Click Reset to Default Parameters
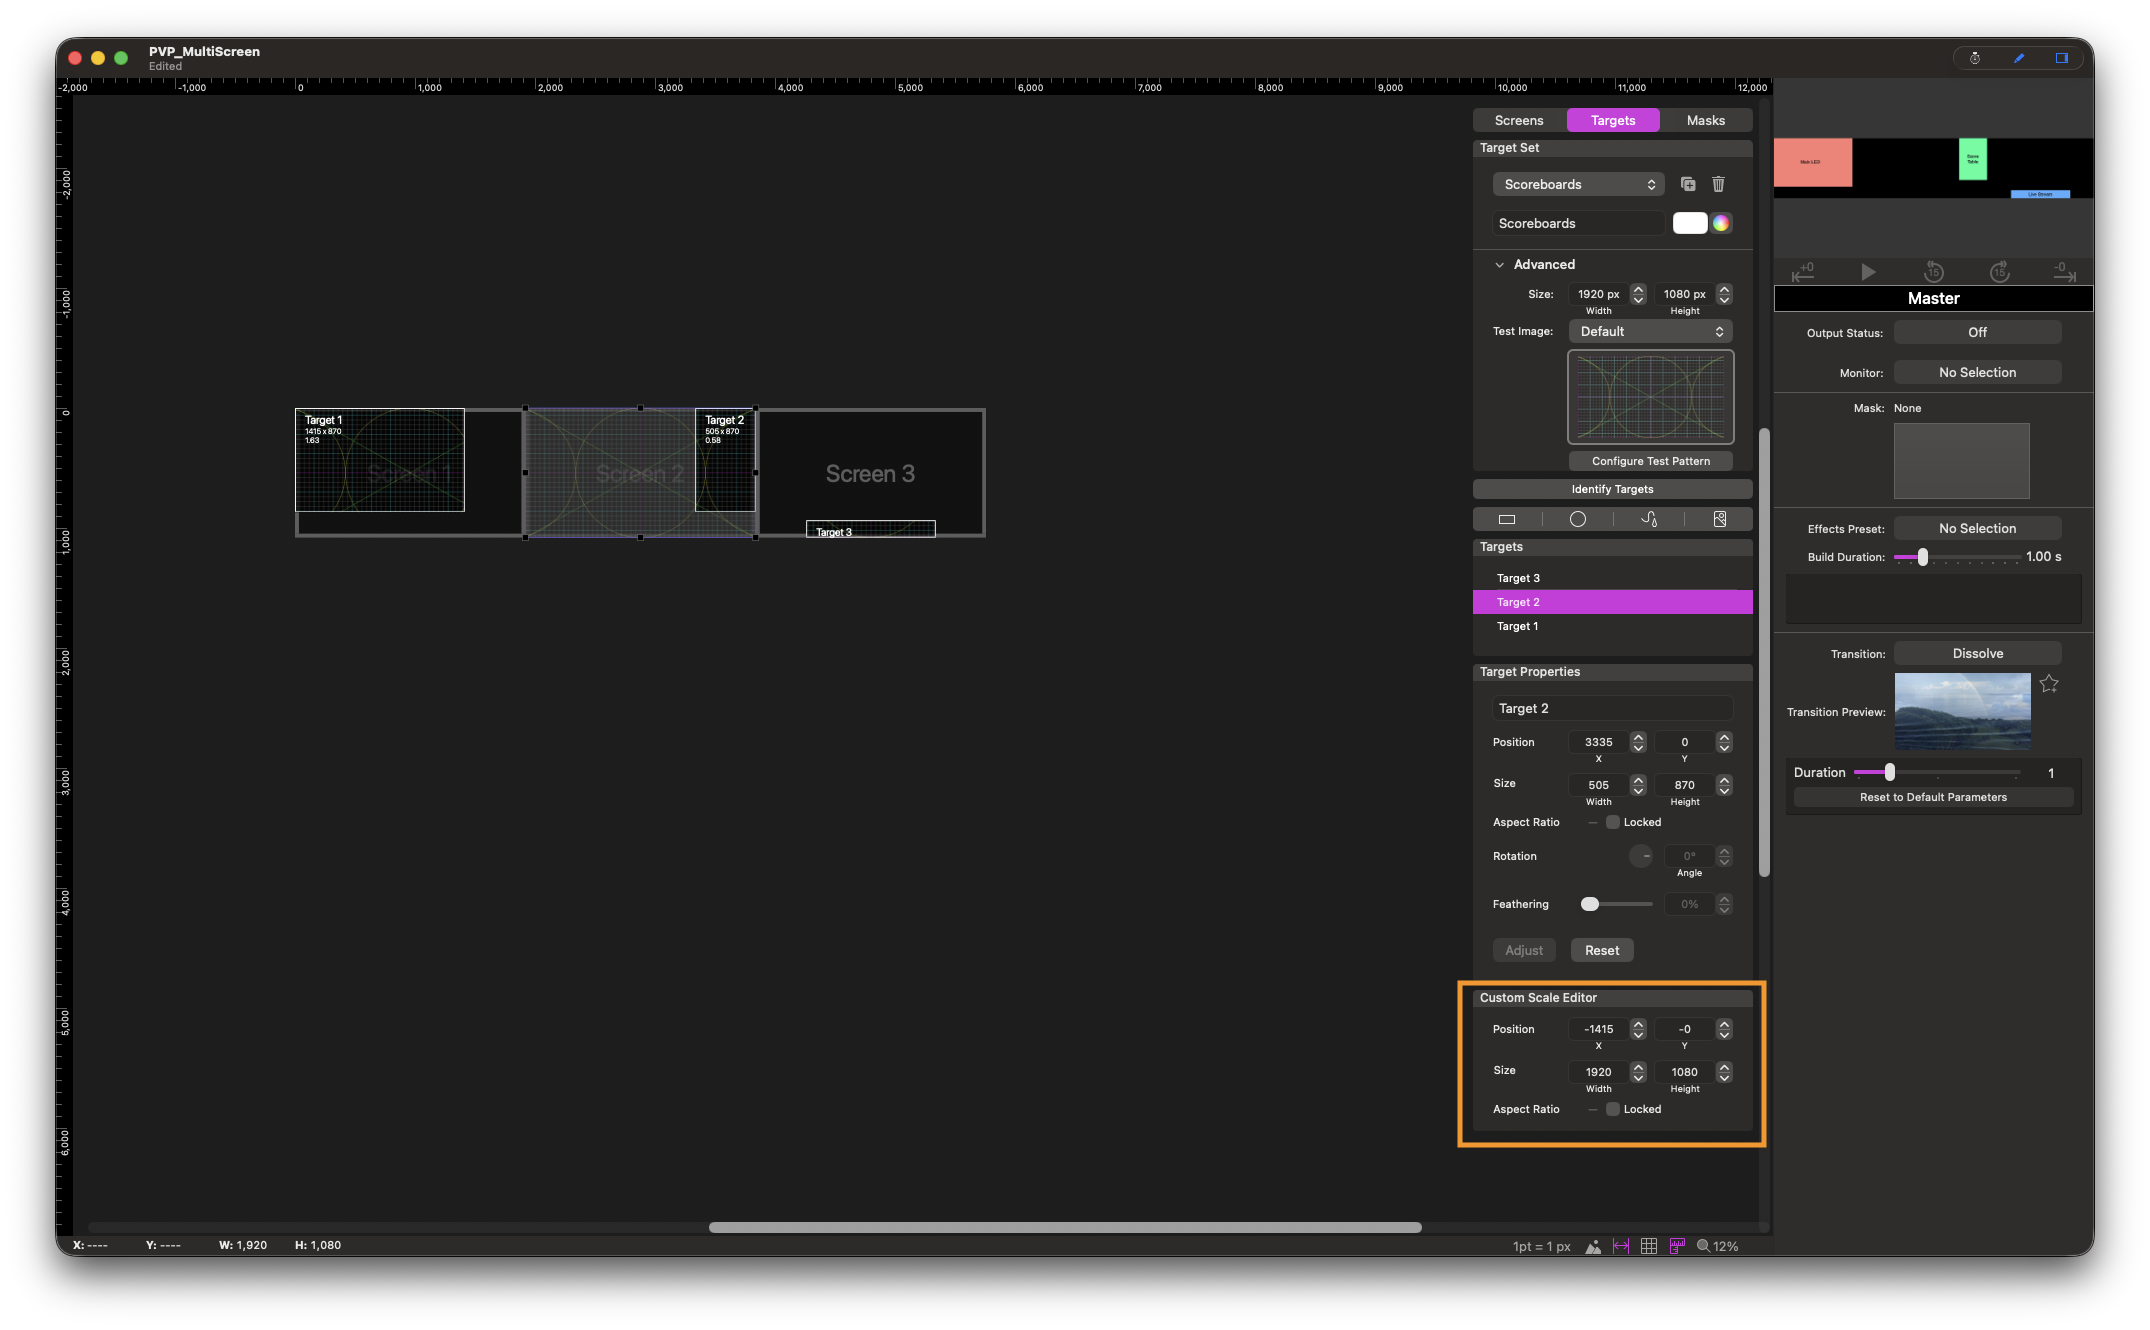The image size is (2150, 1330). [1933, 797]
